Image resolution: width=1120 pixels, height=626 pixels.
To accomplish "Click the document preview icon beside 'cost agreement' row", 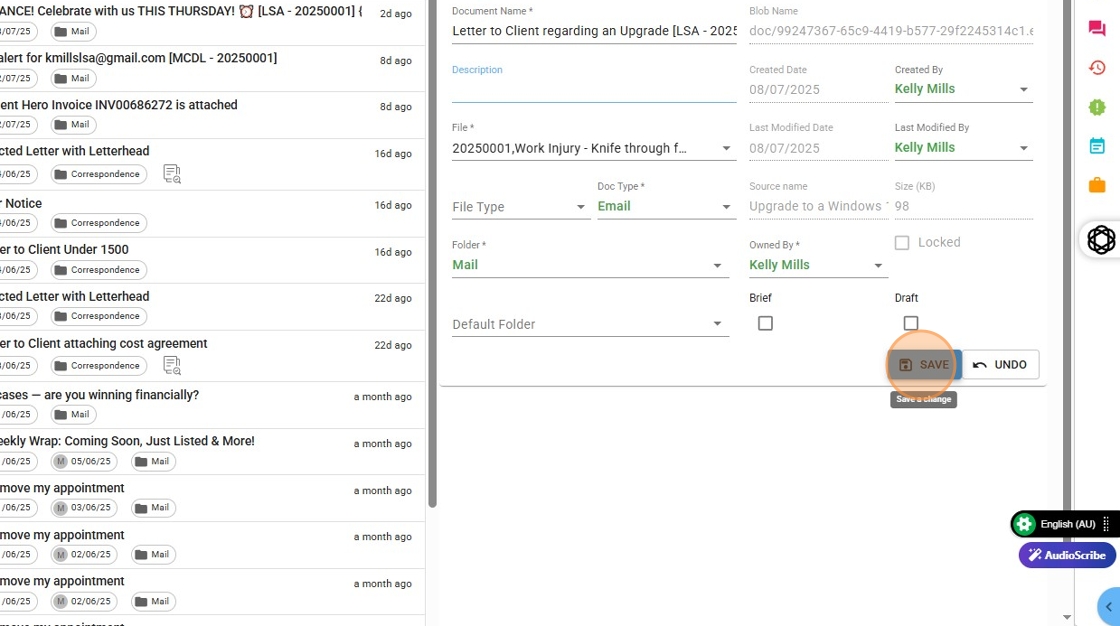I will [172, 366].
